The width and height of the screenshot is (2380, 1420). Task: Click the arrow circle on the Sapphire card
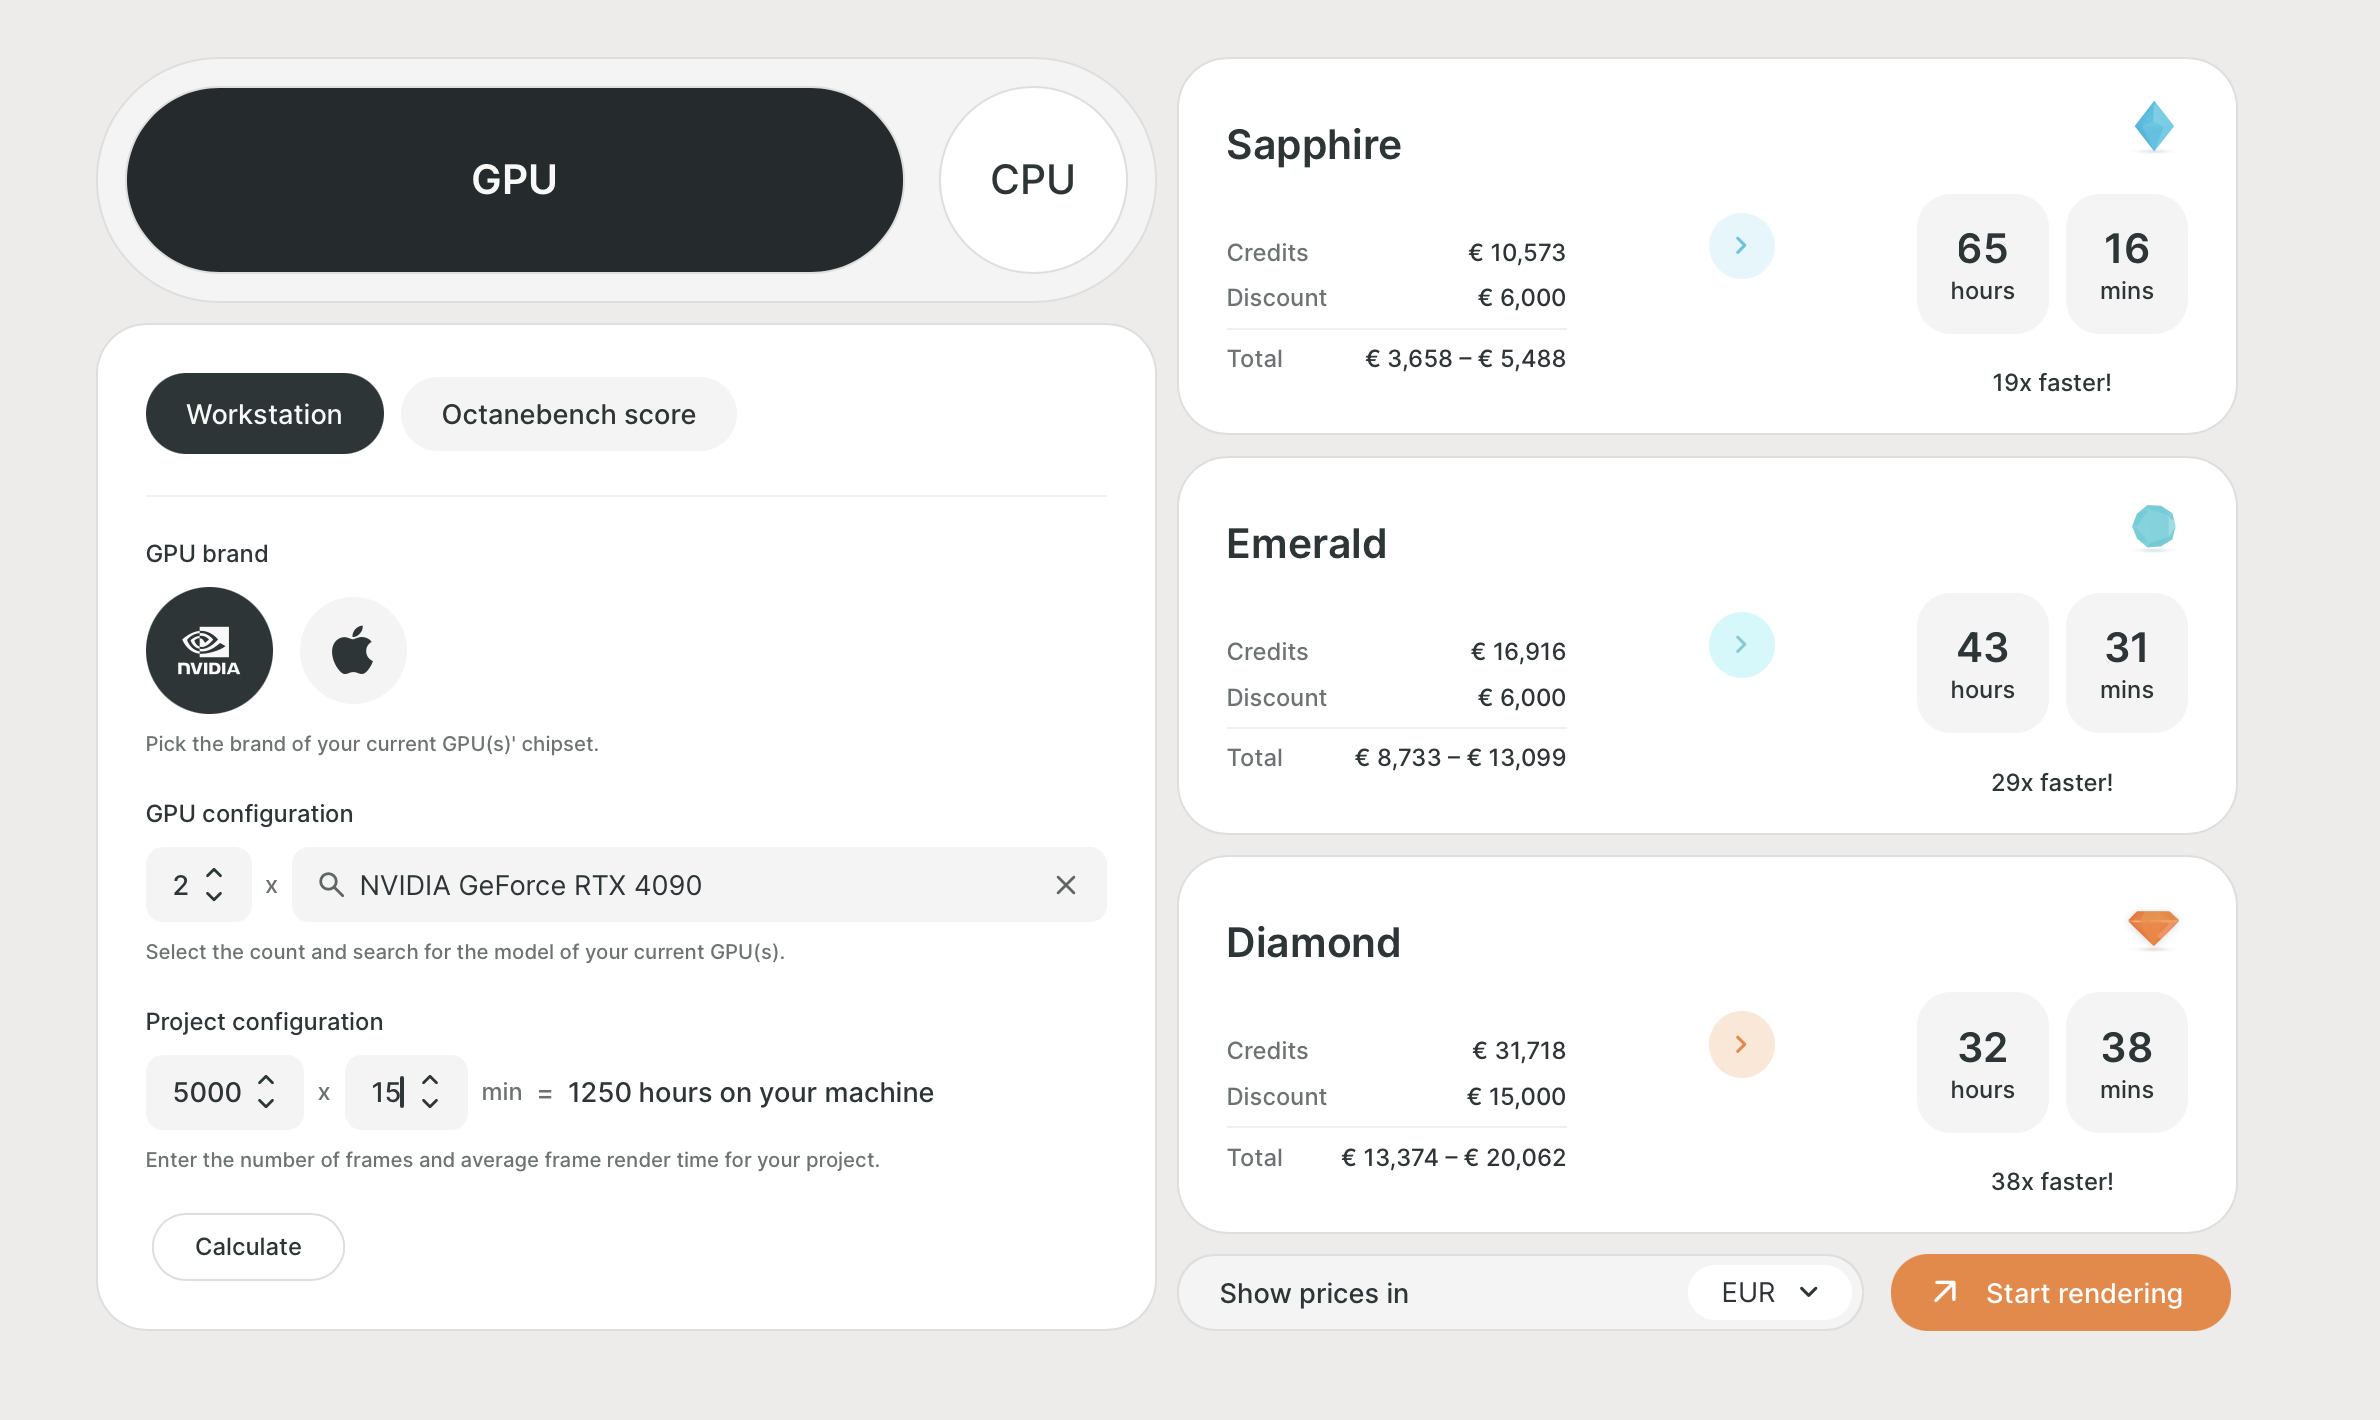(1742, 245)
